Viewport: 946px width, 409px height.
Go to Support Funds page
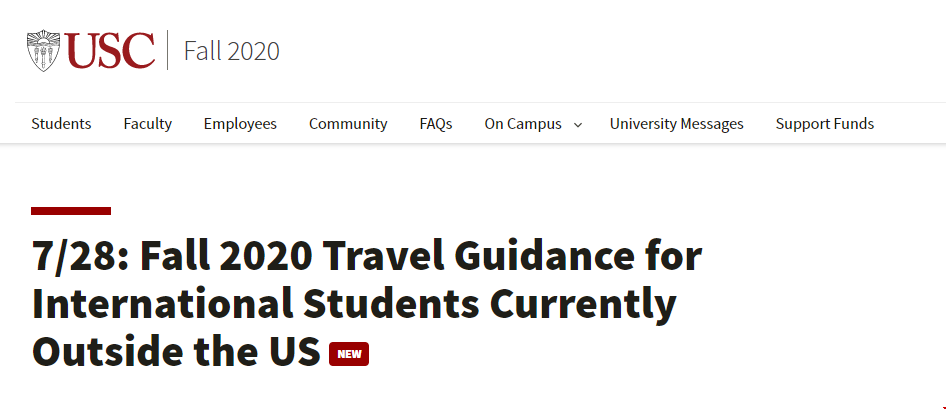tap(825, 124)
